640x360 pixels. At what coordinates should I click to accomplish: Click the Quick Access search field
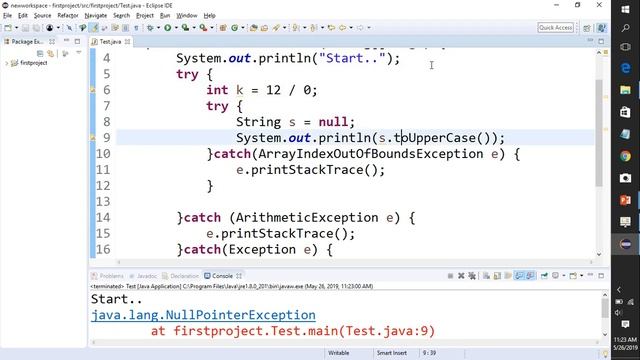[556, 27]
